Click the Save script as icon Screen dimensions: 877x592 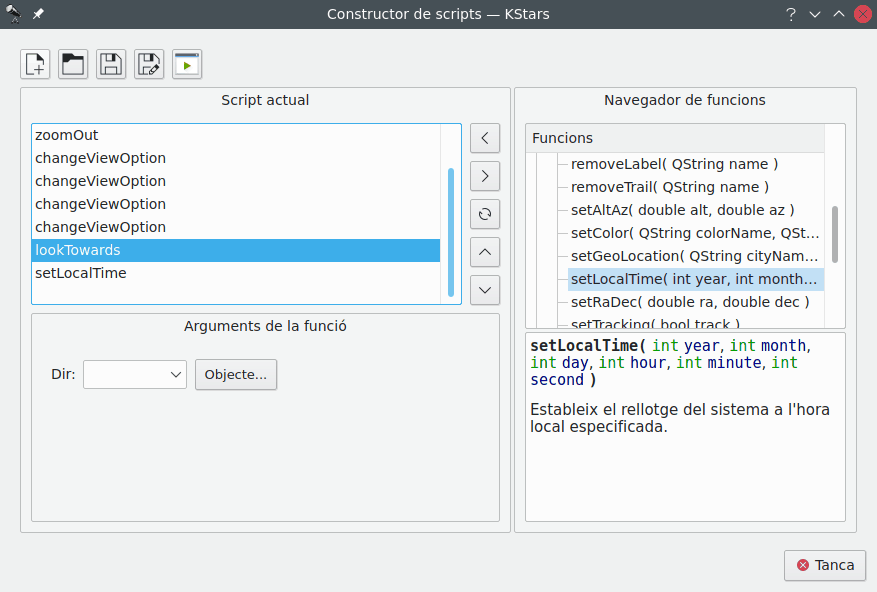click(149, 64)
